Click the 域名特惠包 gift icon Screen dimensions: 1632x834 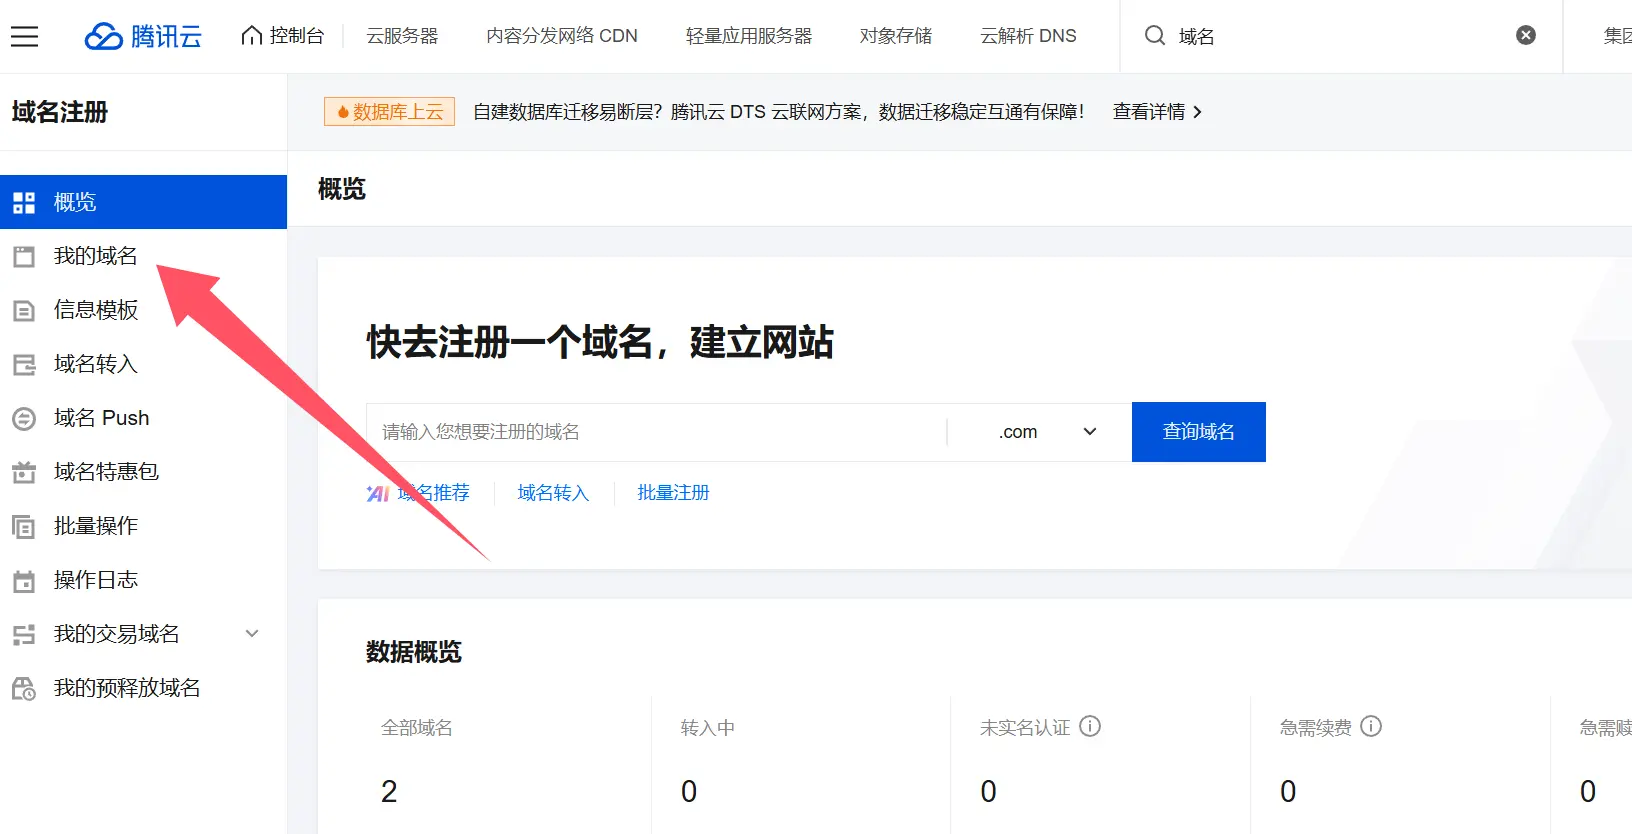pos(24,472)
